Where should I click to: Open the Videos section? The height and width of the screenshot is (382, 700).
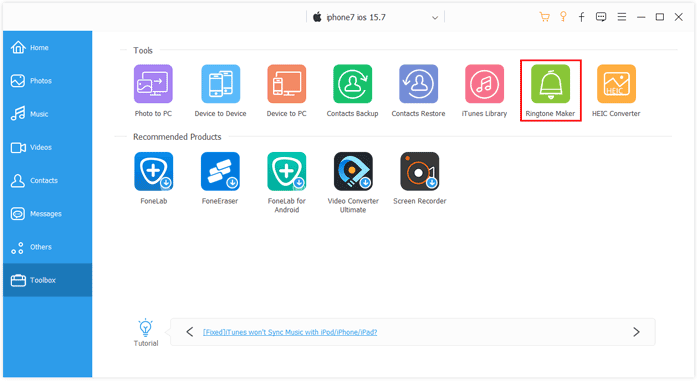coord(47,147)
